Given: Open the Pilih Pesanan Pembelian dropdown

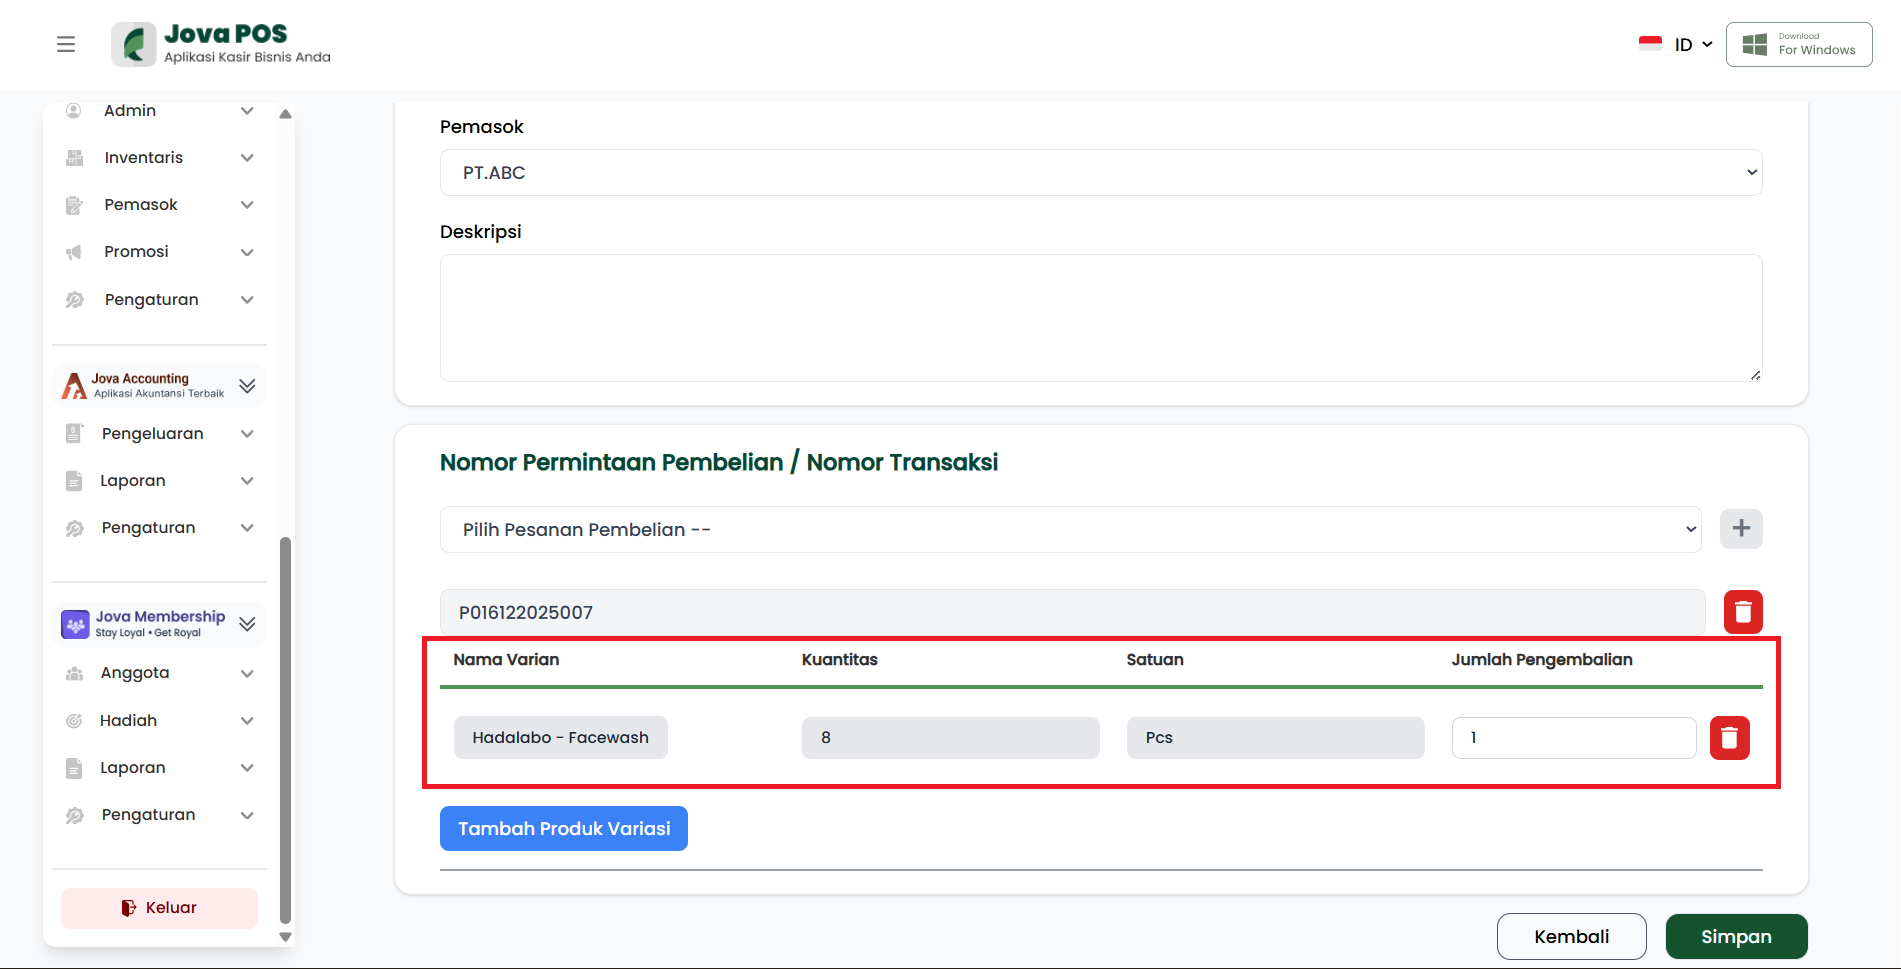Looking at the screenshot, I should [x=1070, y=530].
